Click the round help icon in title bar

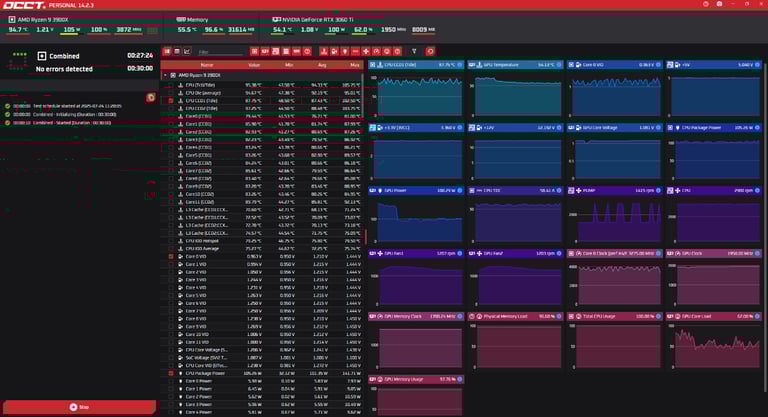706,4
